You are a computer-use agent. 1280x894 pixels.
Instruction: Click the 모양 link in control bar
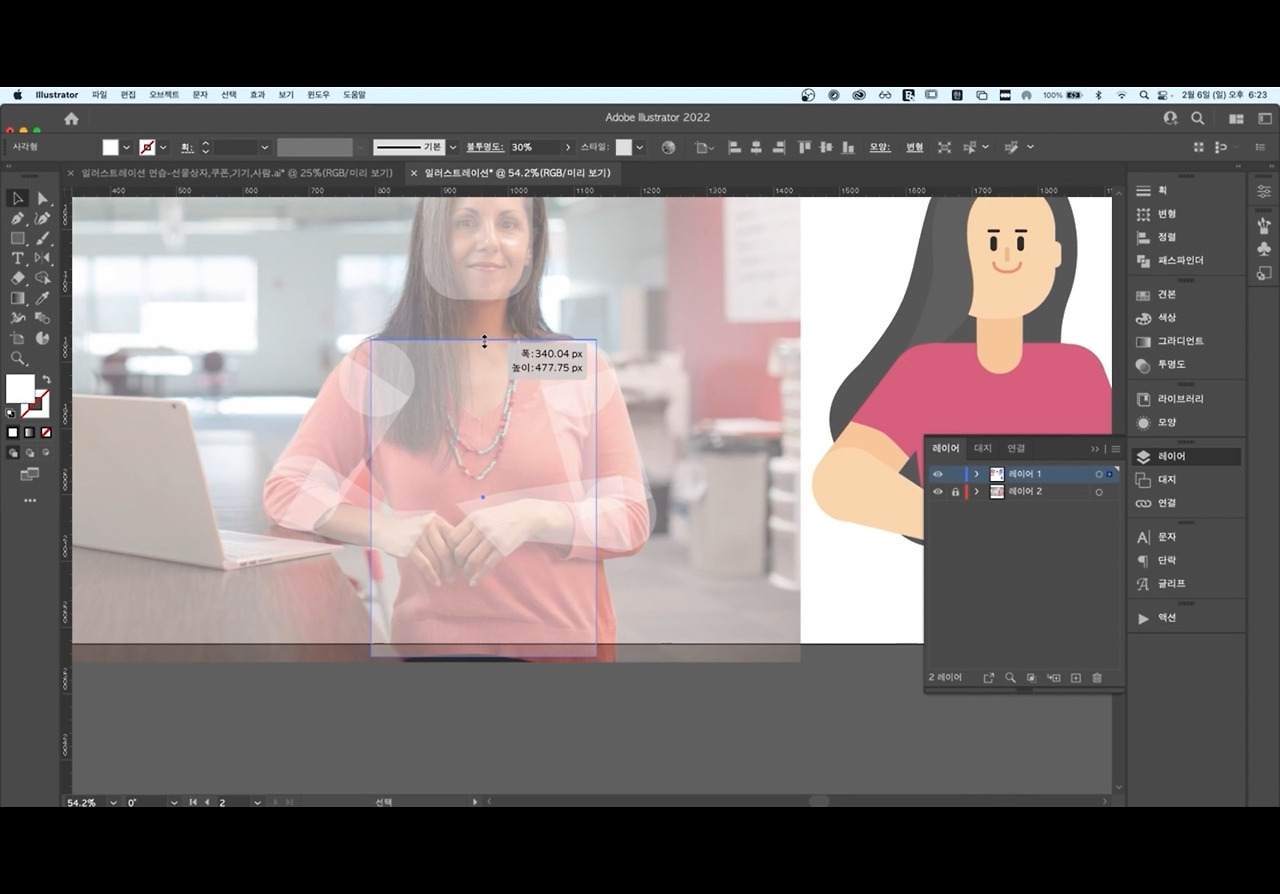(879, 147)
